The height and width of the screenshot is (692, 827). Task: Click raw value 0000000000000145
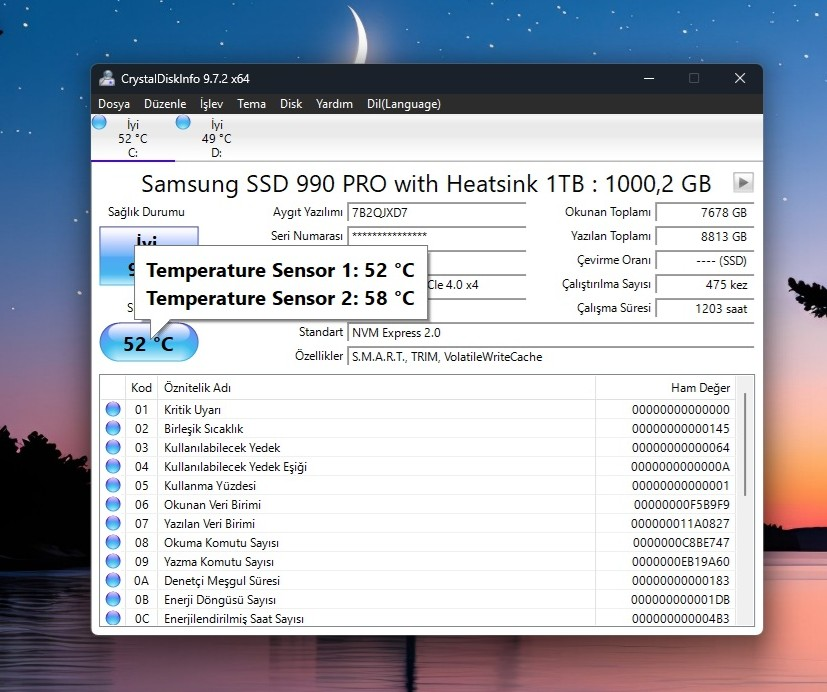pos(680,429)
